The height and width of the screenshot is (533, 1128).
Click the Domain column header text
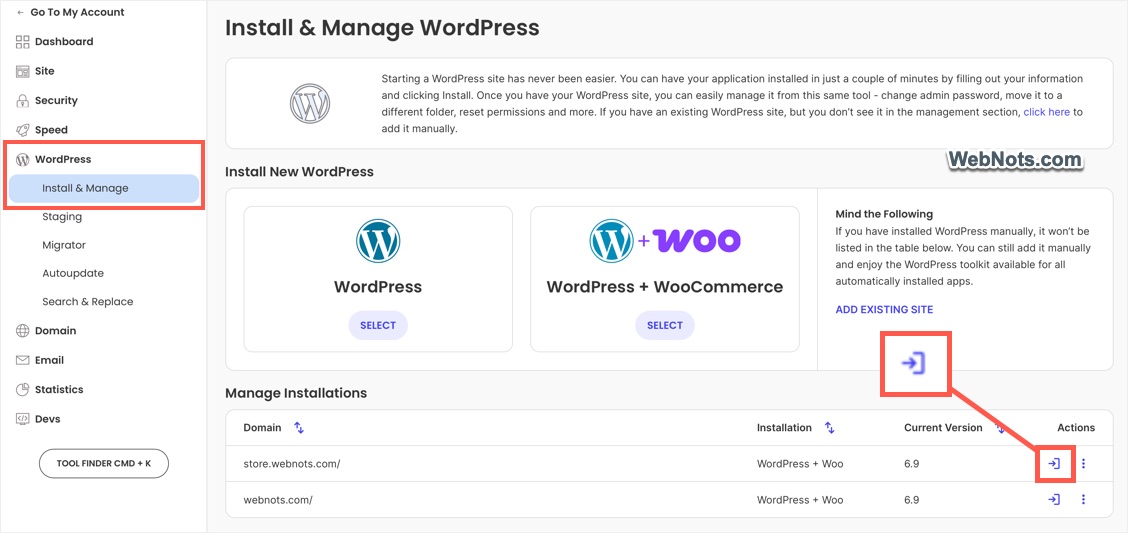pyautogui.click(x=263, y=428)
